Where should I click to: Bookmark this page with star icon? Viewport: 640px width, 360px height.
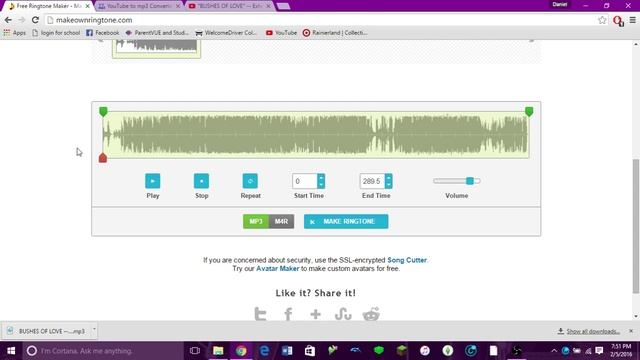point(602,20)
